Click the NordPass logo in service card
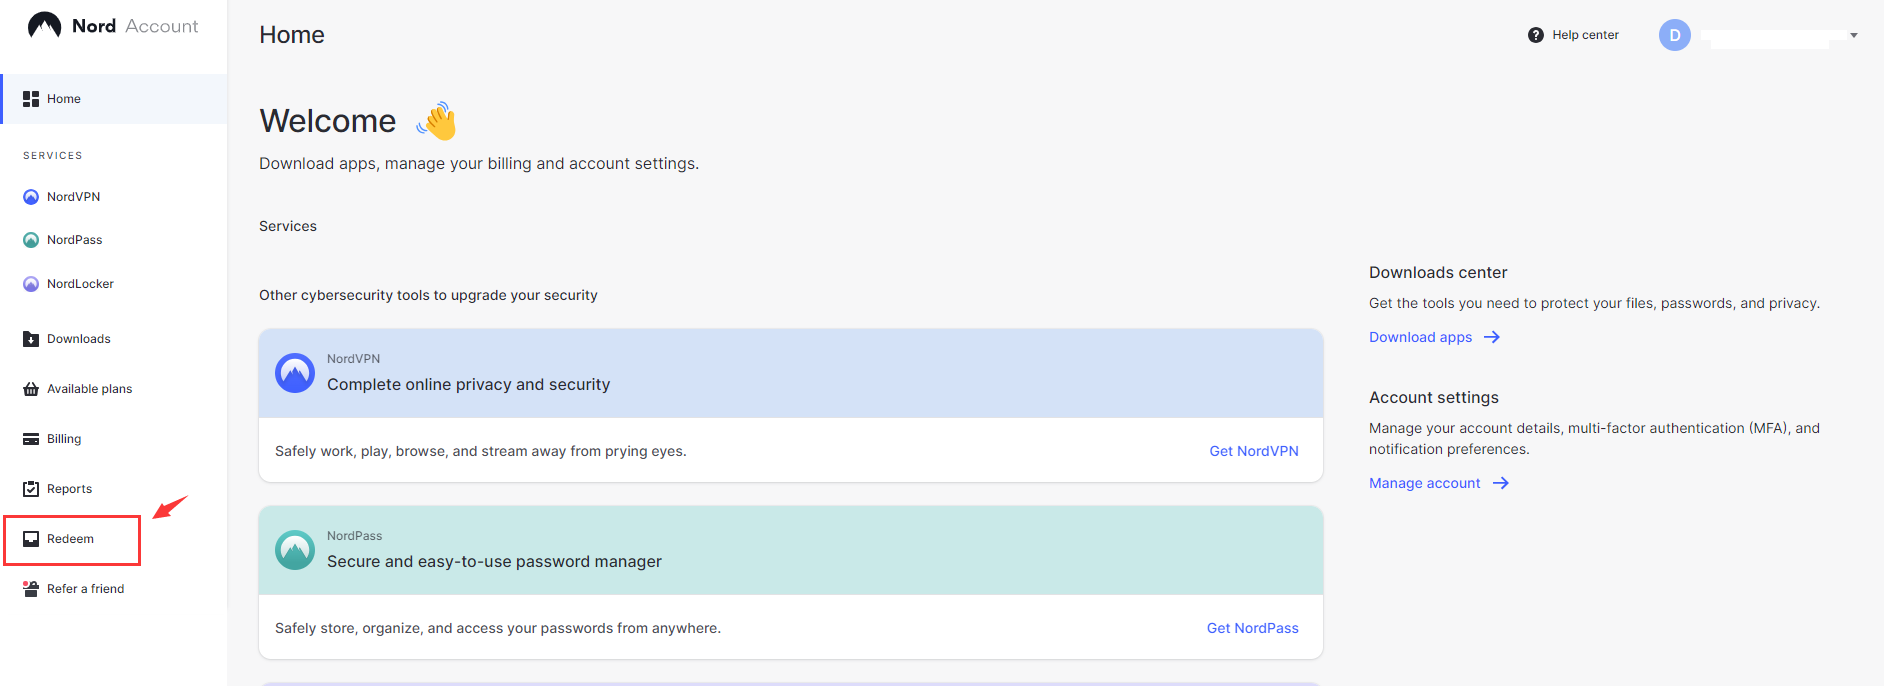 295,550
